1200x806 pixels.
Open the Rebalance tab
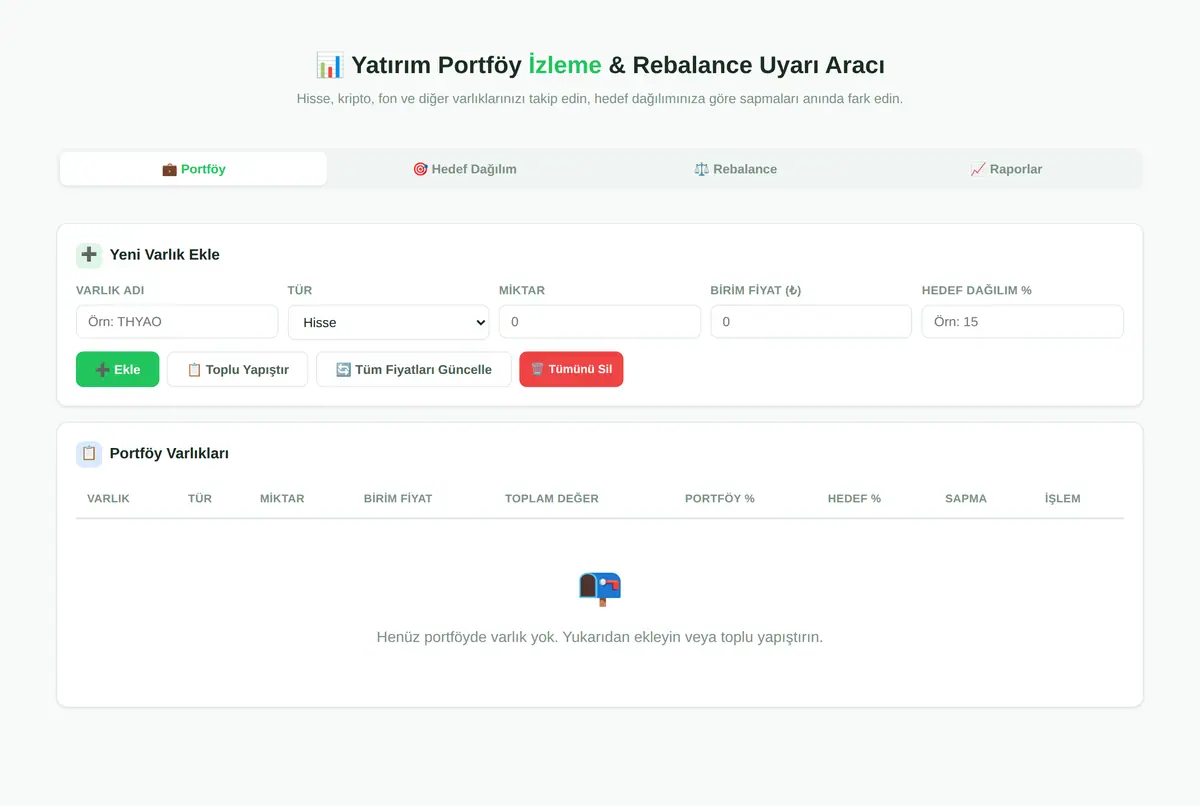(x=735, y=169)
